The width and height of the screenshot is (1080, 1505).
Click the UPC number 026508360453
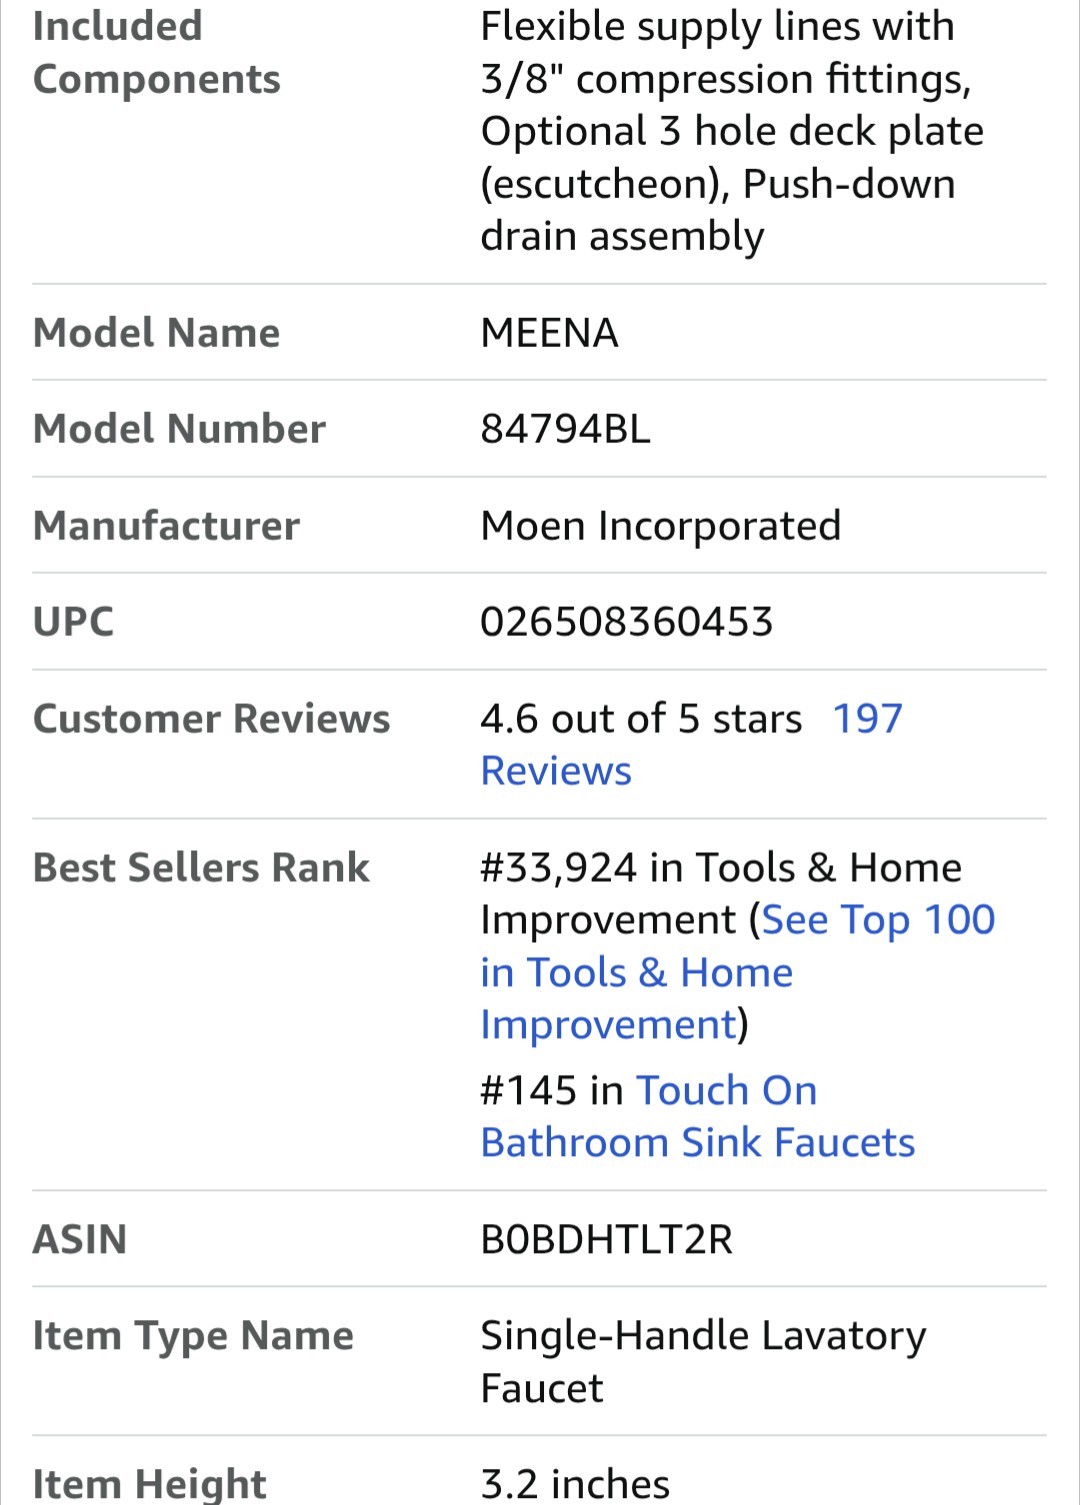coord(626,622)
